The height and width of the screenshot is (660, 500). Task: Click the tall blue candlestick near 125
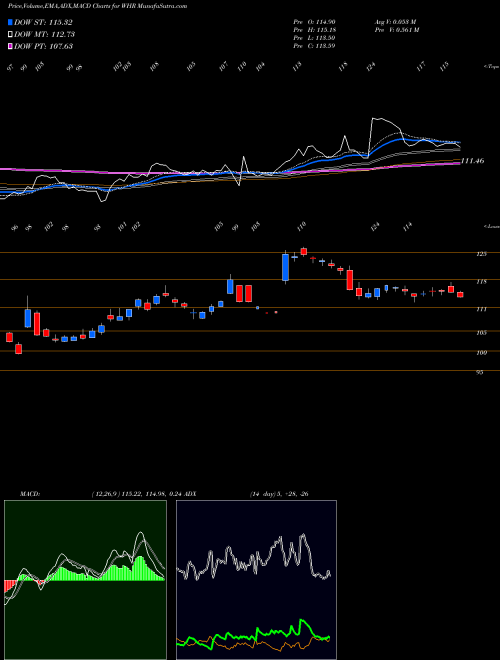tap(285, 267)
